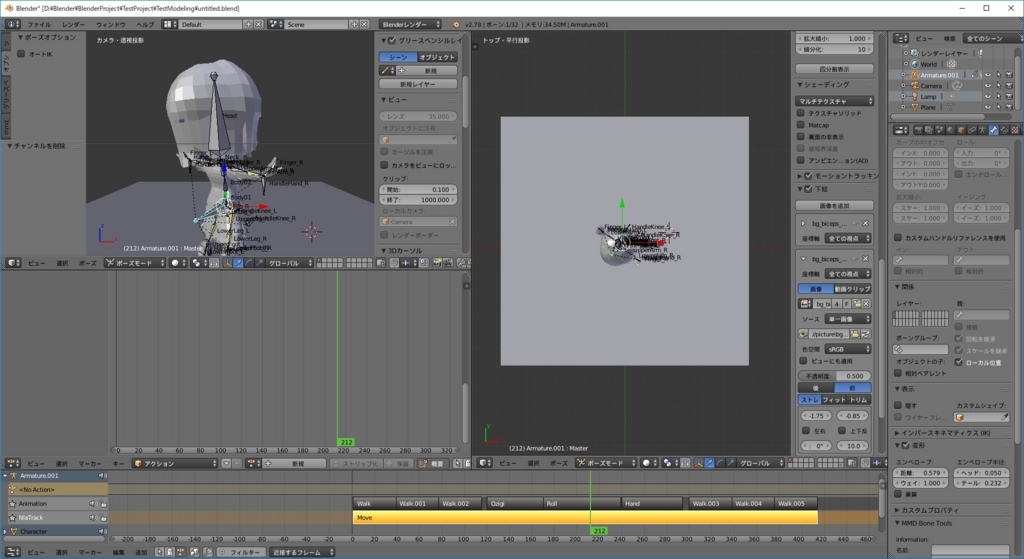Enable the オートIK checkbox
The height and width of the screenshot is (559, 1024).
point(22,54)
